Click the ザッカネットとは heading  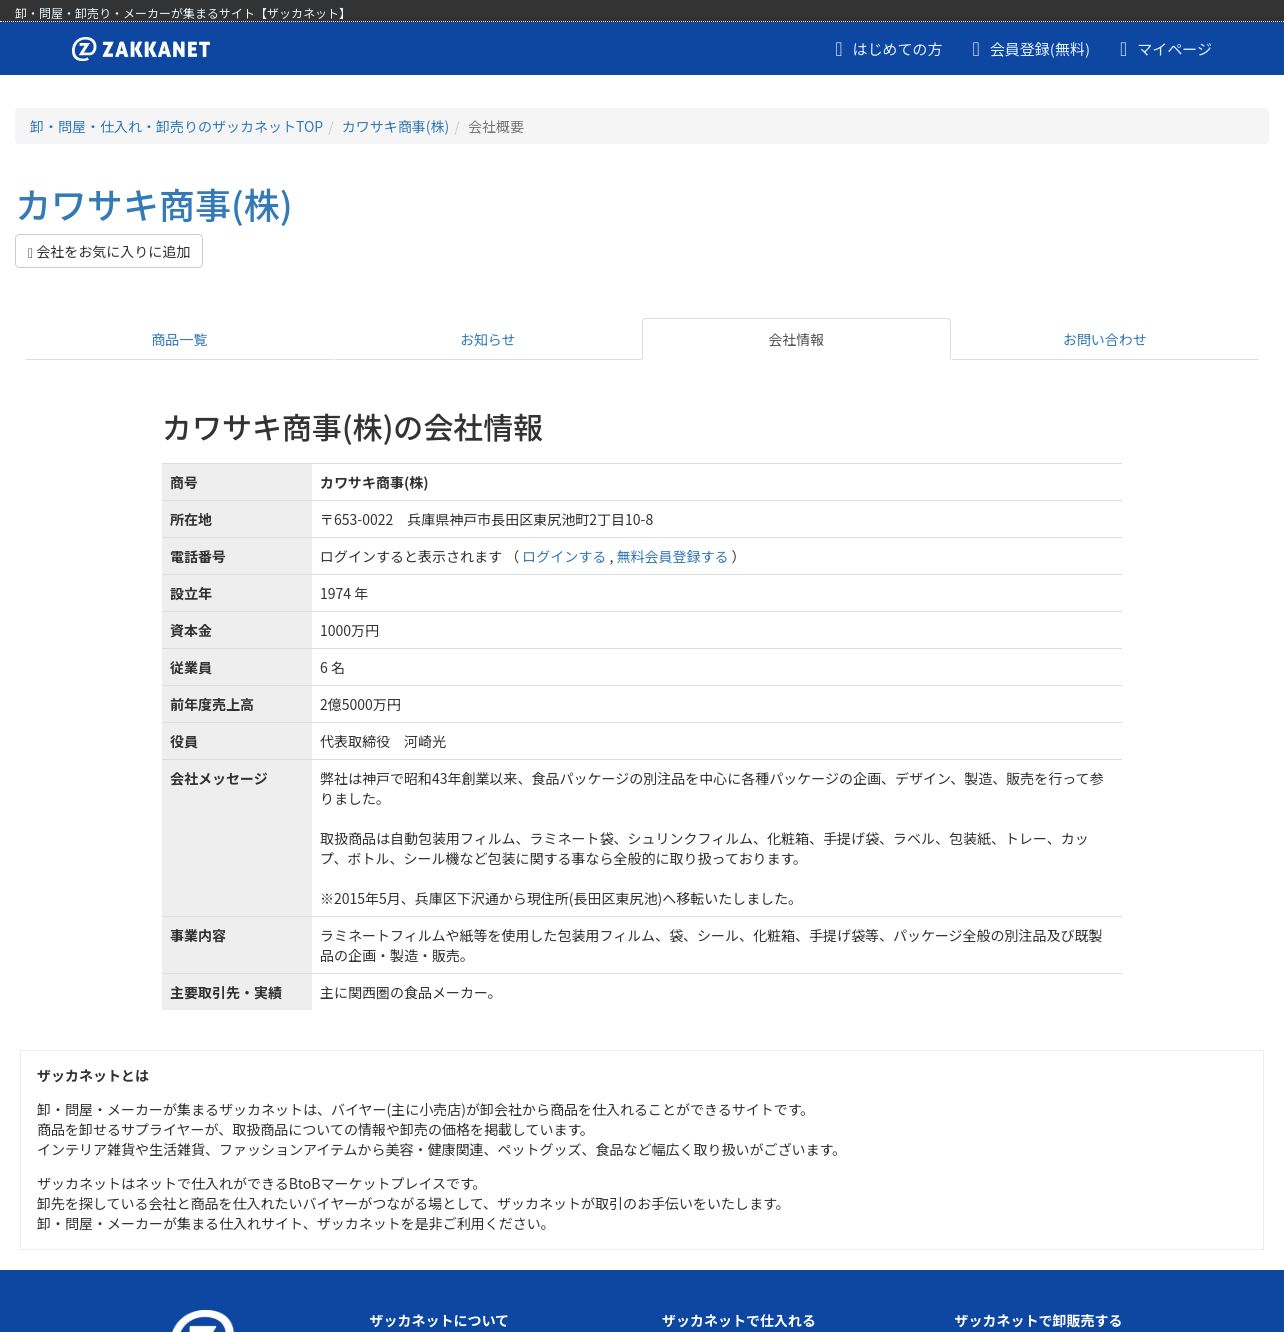(x=93, y=1076)
